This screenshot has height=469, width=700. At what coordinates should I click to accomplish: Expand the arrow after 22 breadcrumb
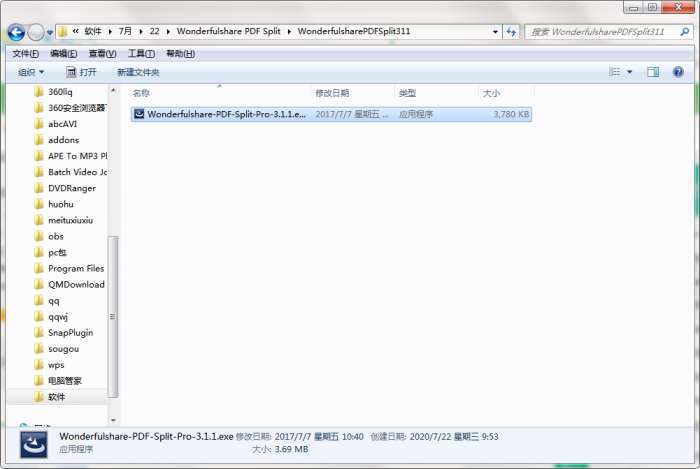168,32
